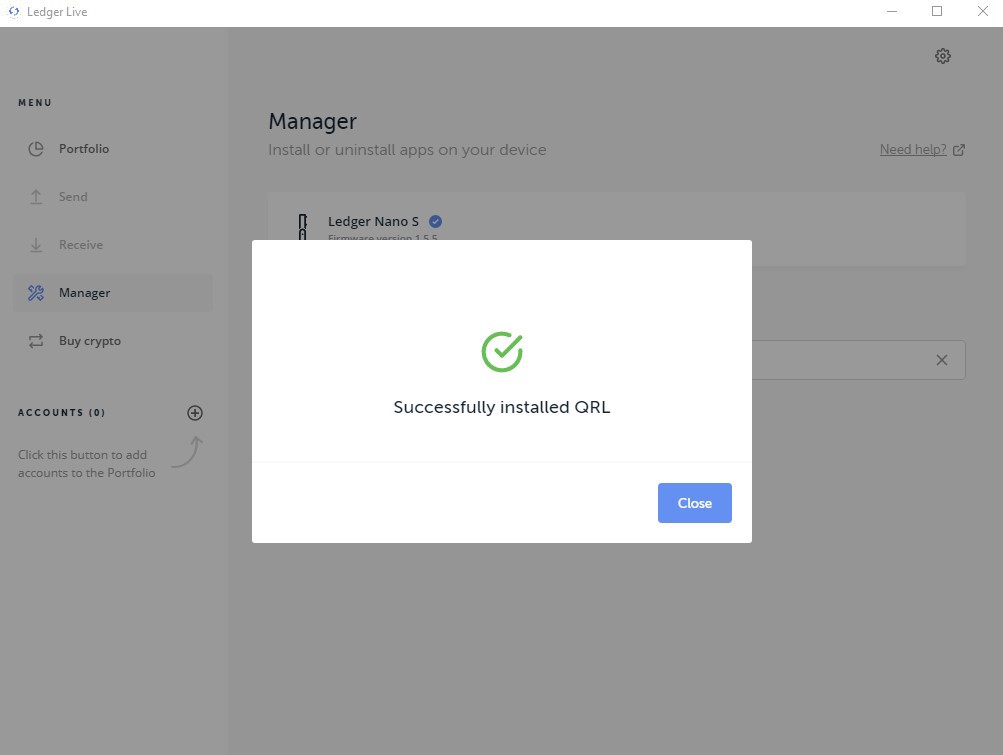Click the Buy crypto exchange icon
This screenshot has height=755, width=1003.
coord(36,341)
